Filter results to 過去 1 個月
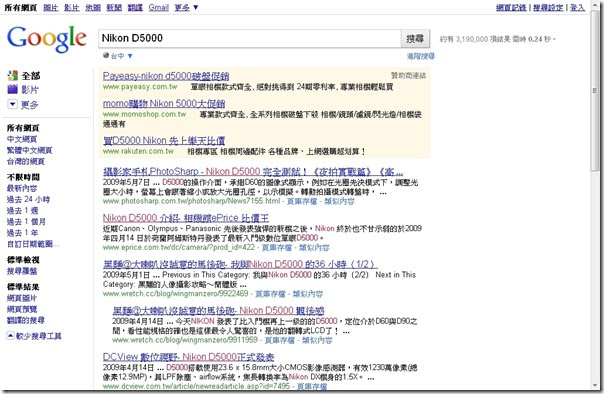Screen dimensions: 604x394 [26, 222]
